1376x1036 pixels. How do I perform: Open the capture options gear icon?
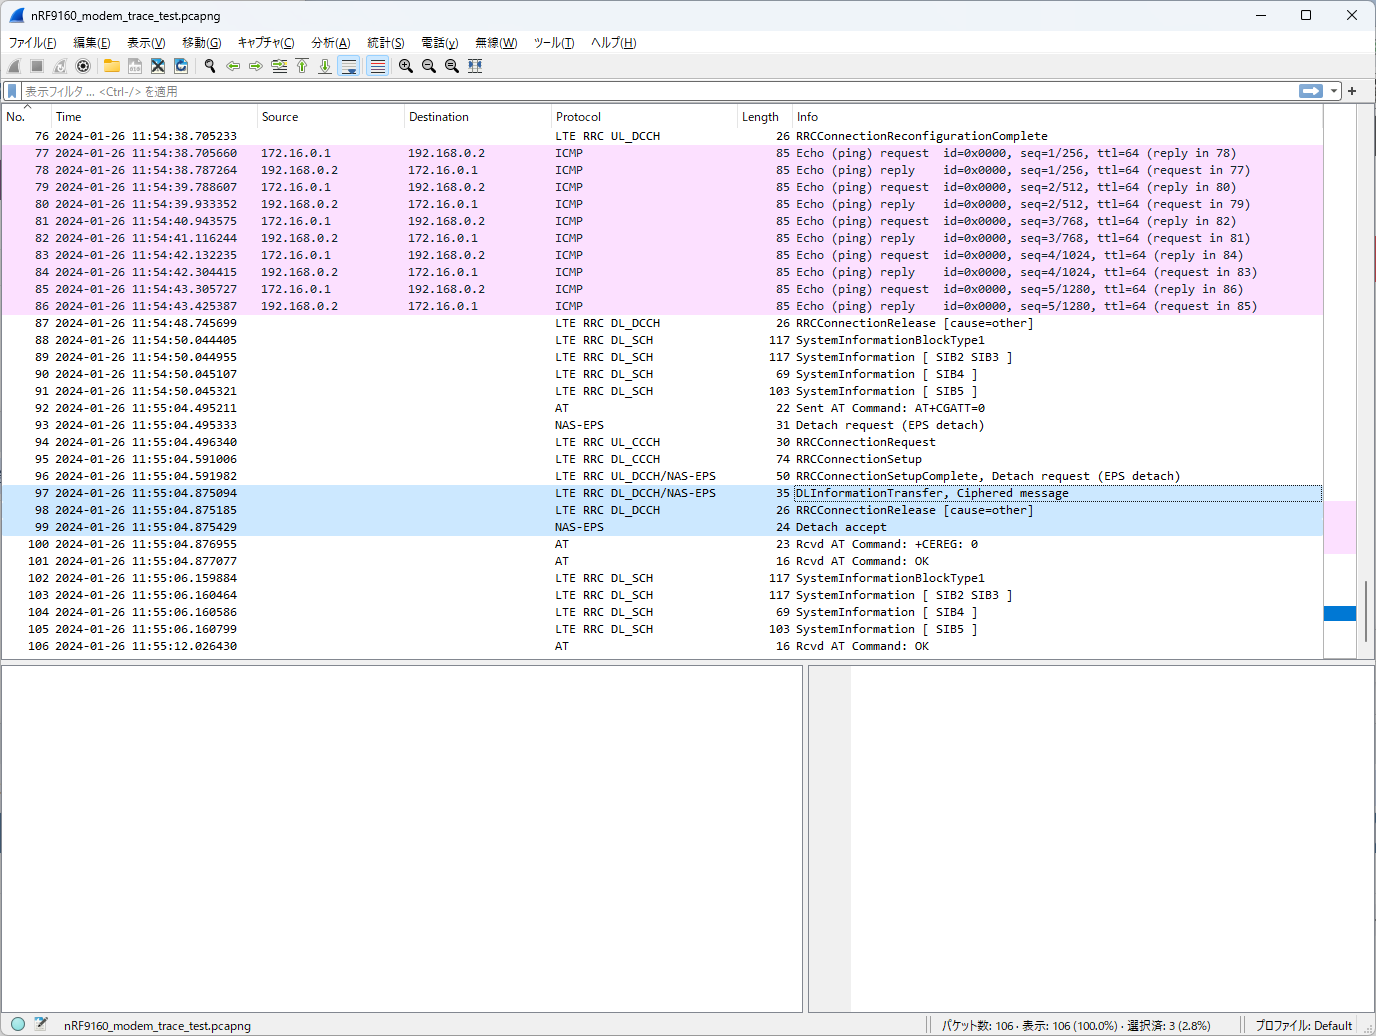pos(83,66)
